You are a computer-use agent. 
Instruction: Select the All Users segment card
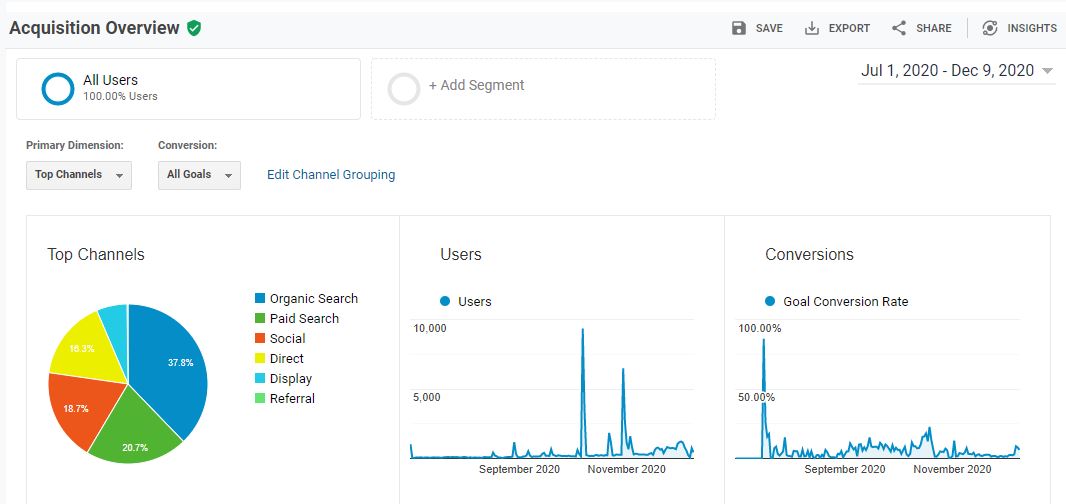click(x=188, y=89)
